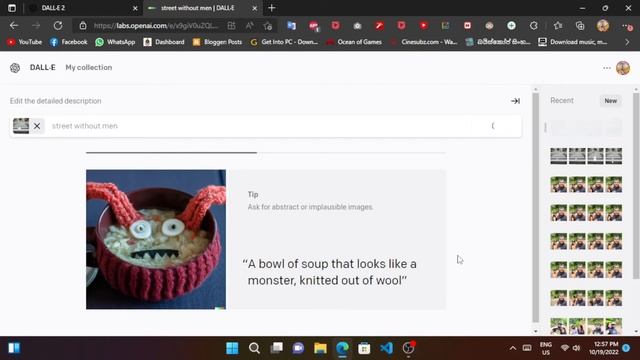This screenshot has height=360, width=640.
Task: Open the Favorites star list icon
Action: (558, 26)
